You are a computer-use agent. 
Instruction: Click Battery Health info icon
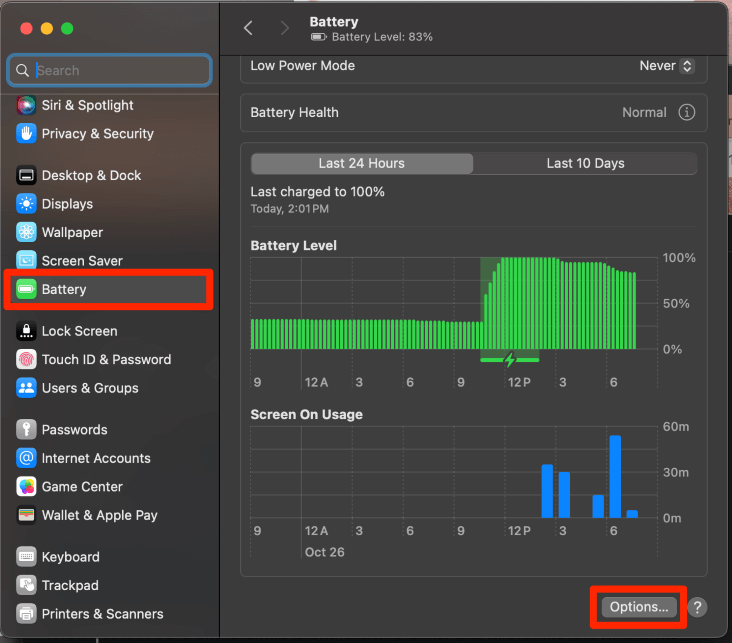coord(687,113)
